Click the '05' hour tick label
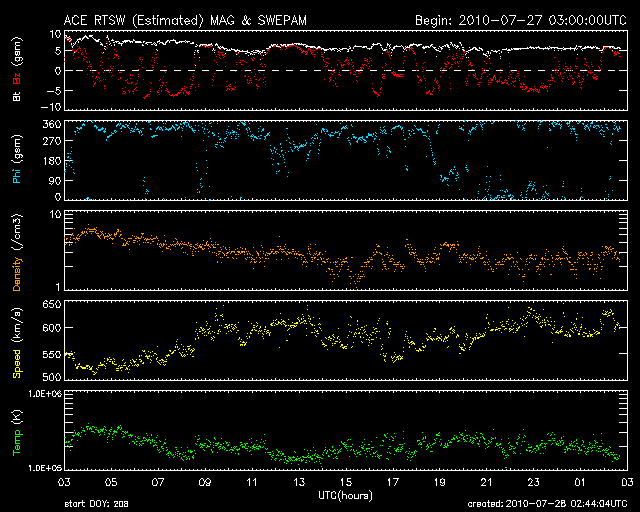640x512 pixels. (x=111, y=483)
